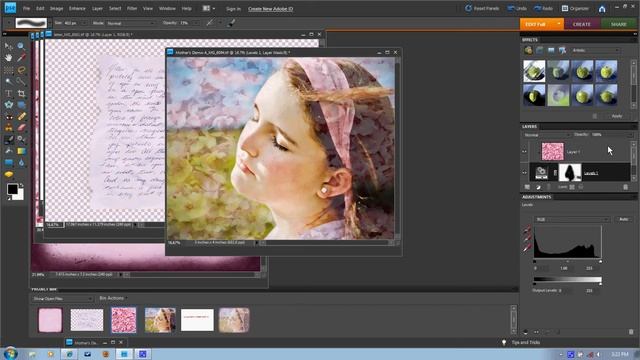Image resolution: width=640 pixels, height=360 pixels.
Task: Click the black input levels slider handle
Action: [x=535, y=262]
